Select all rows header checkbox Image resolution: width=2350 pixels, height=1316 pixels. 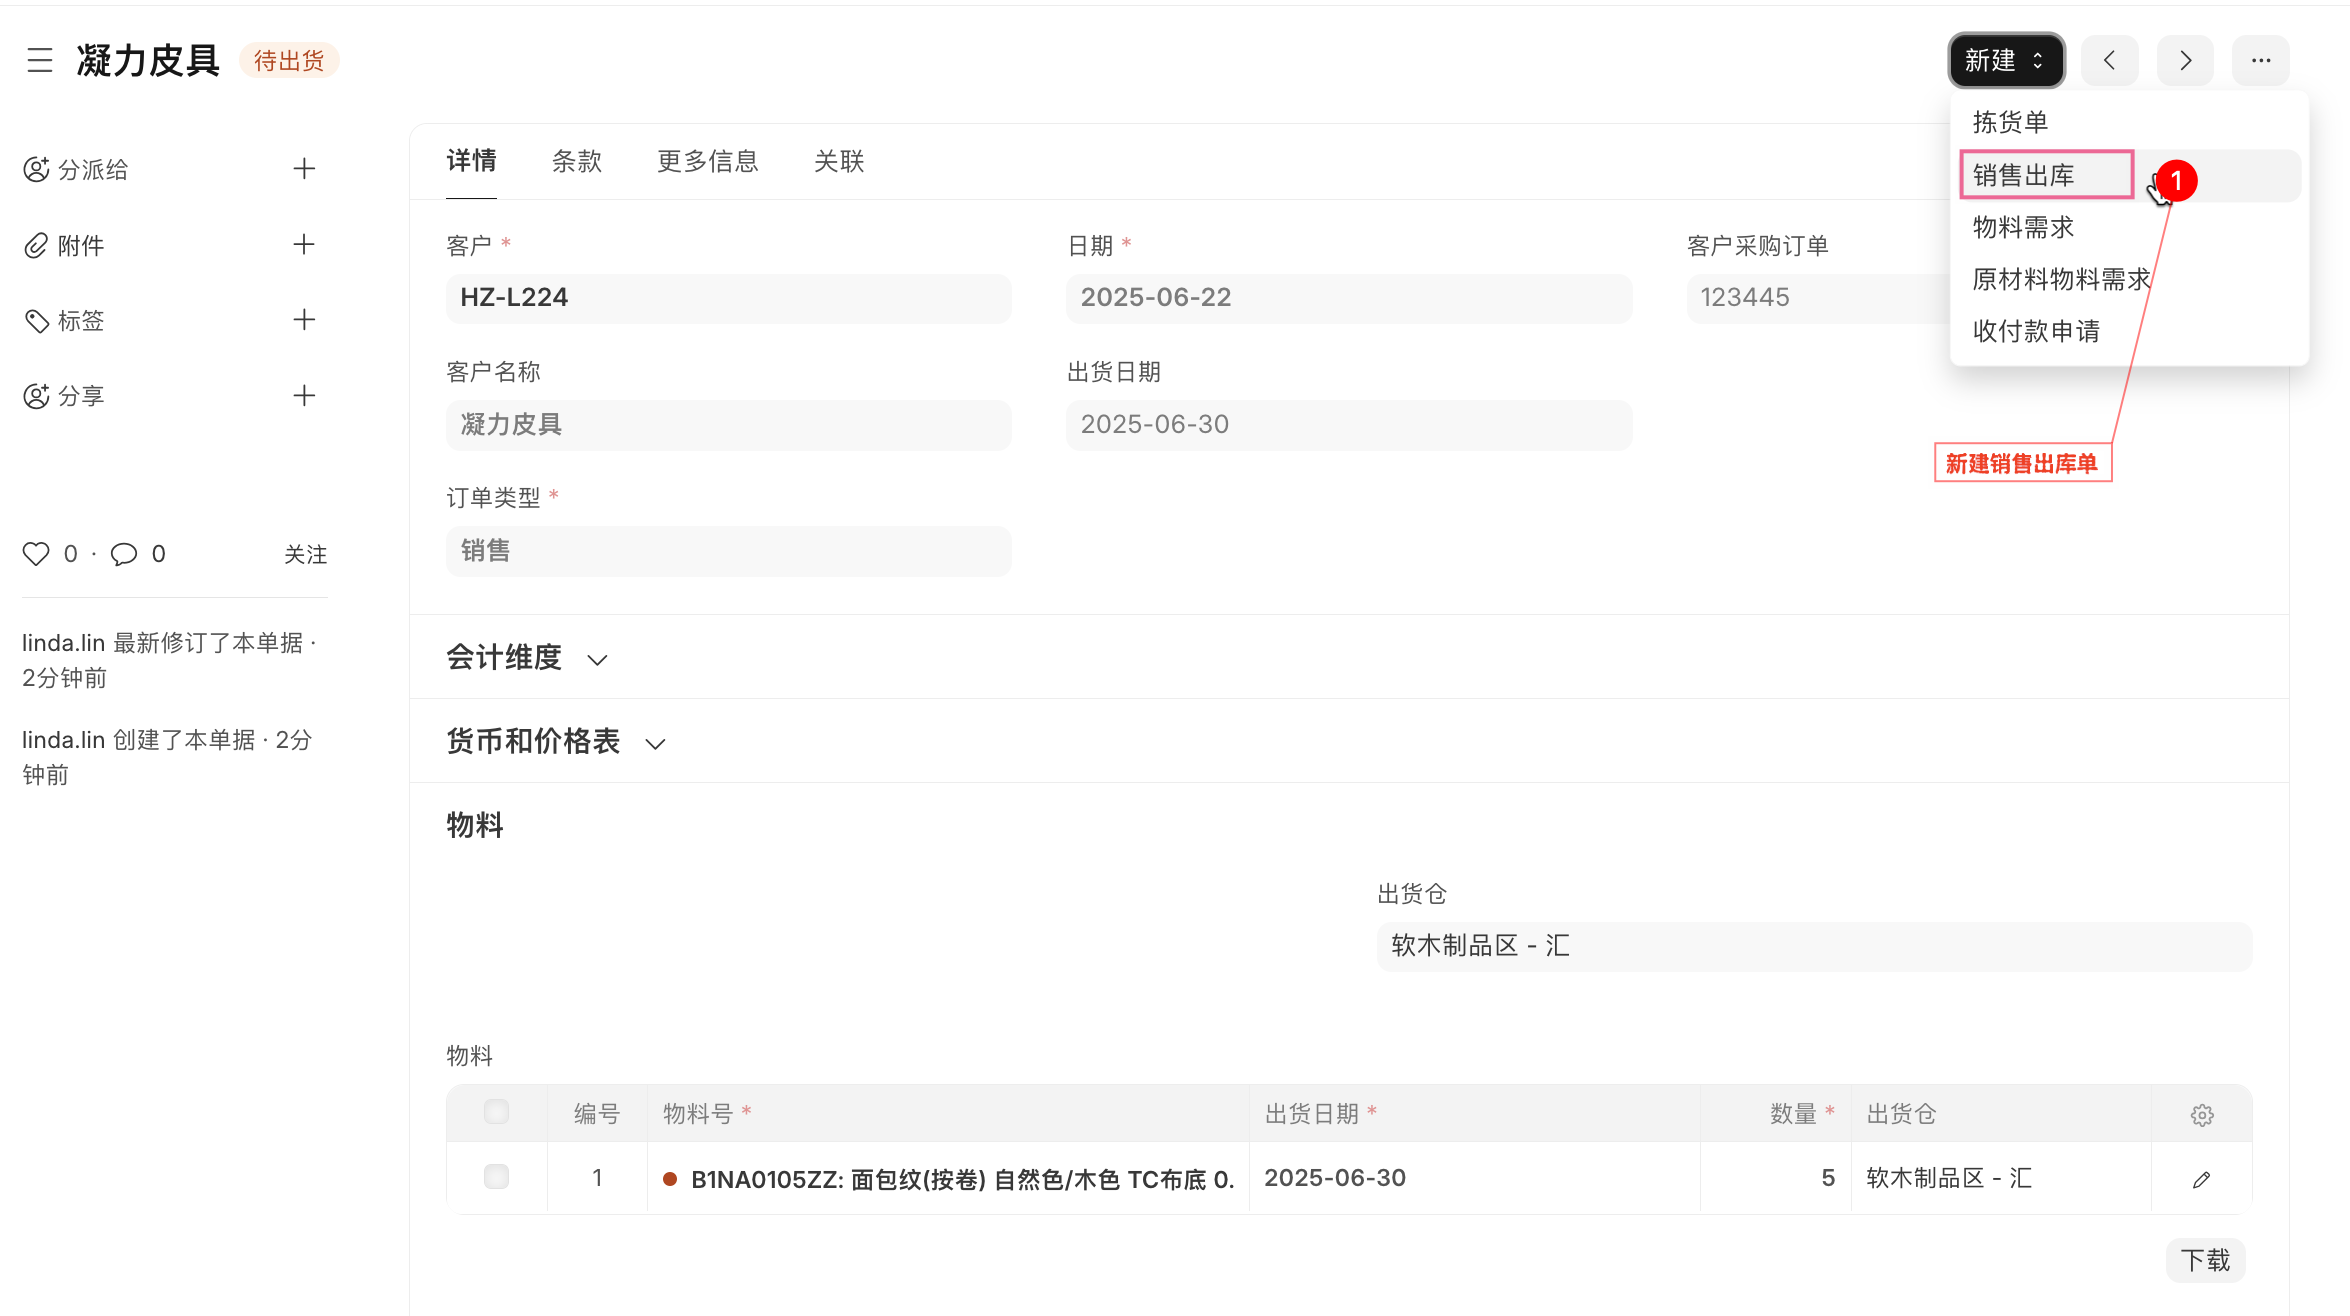coord(496,1112)
